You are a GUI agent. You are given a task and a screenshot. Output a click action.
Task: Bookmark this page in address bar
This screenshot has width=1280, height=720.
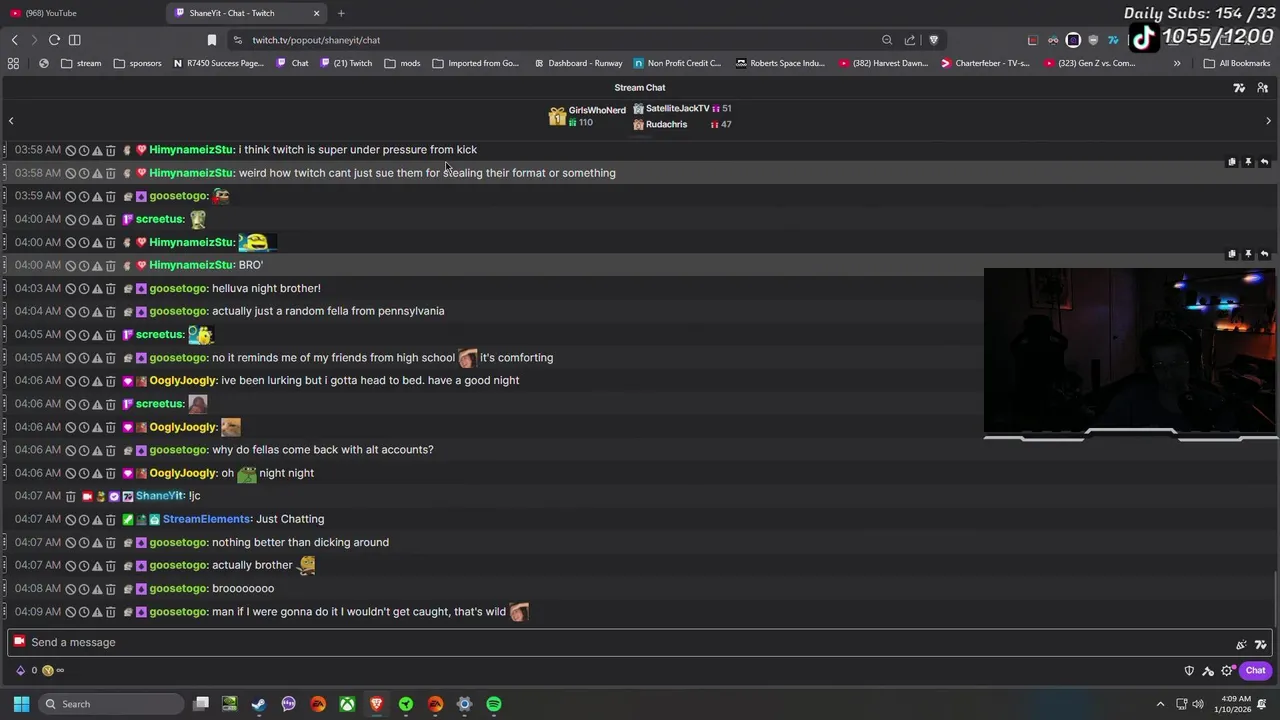tap(212, 40)
